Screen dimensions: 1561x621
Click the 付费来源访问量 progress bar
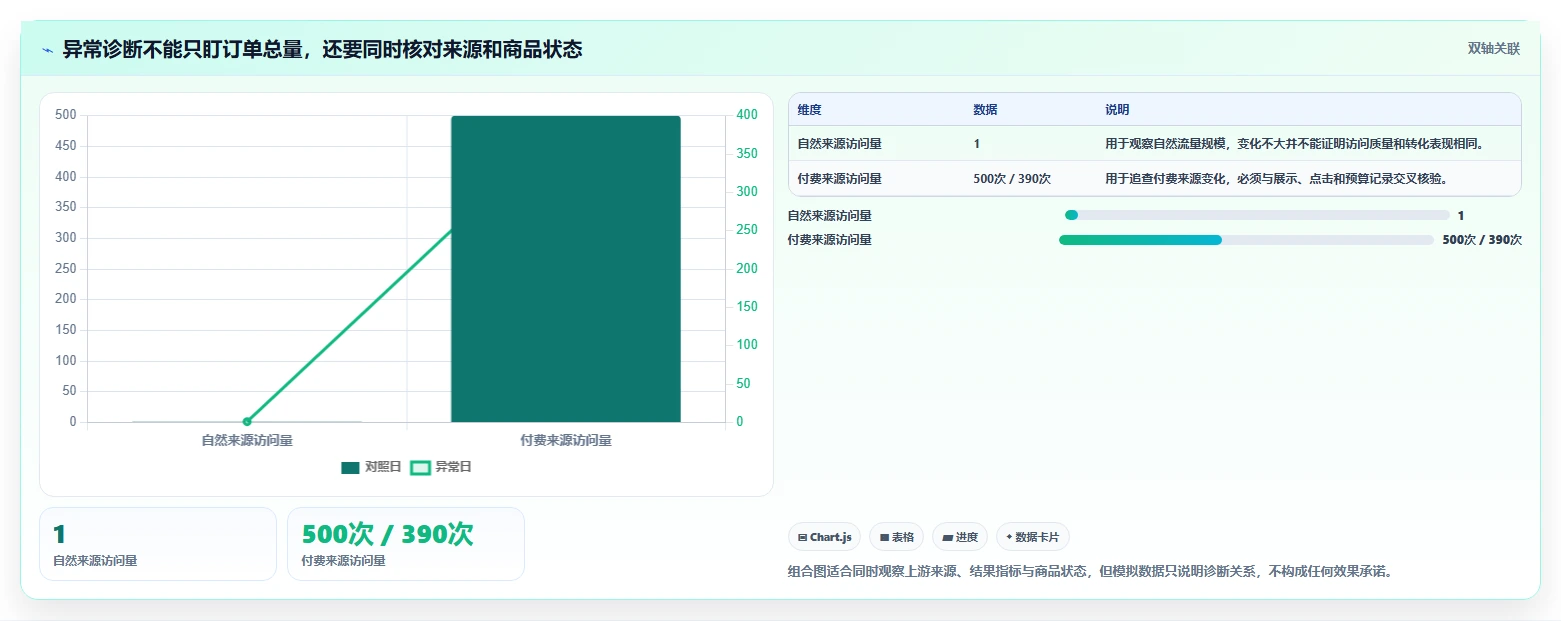pos(1246,240)
